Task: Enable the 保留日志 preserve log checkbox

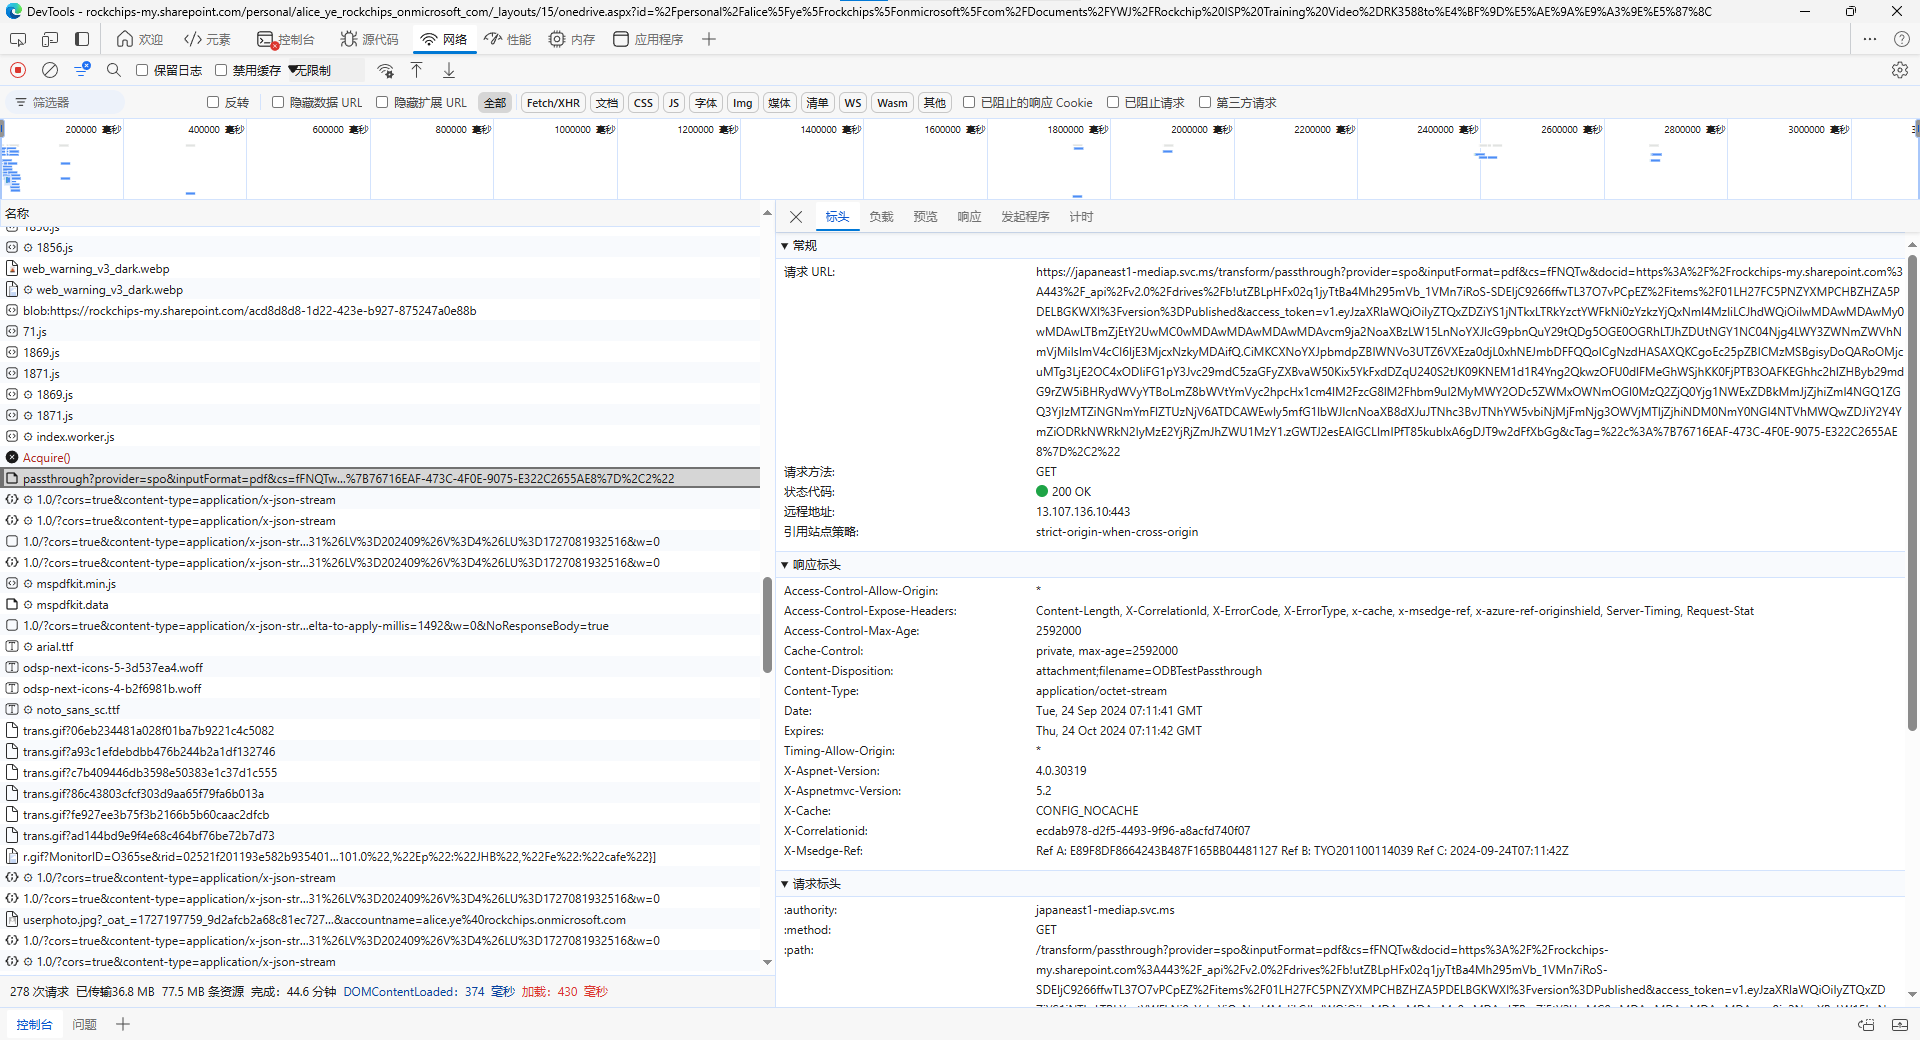Action: [142, 70]
